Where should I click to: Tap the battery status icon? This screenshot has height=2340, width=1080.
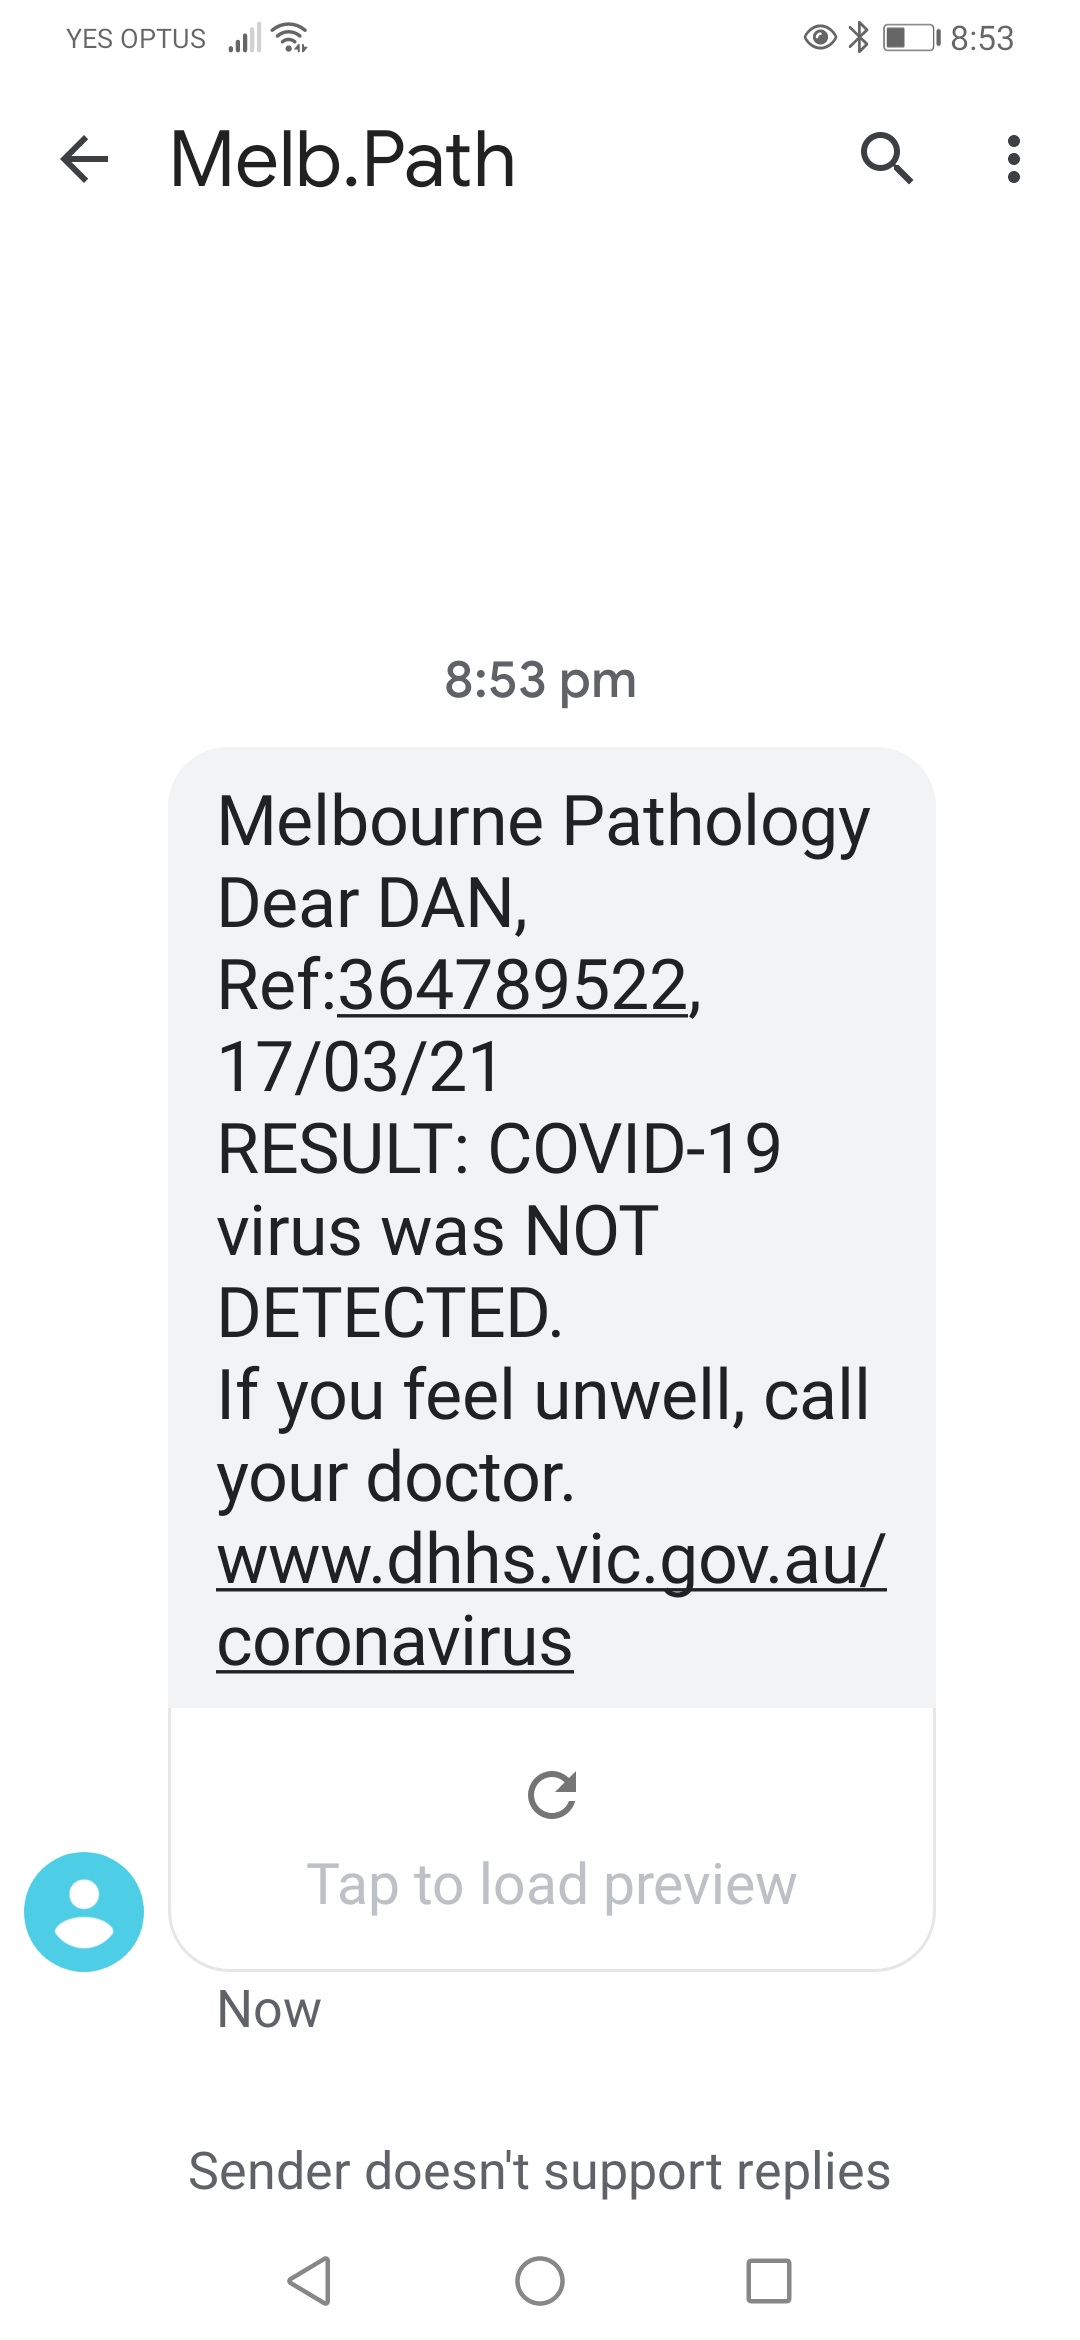(911, 38)
